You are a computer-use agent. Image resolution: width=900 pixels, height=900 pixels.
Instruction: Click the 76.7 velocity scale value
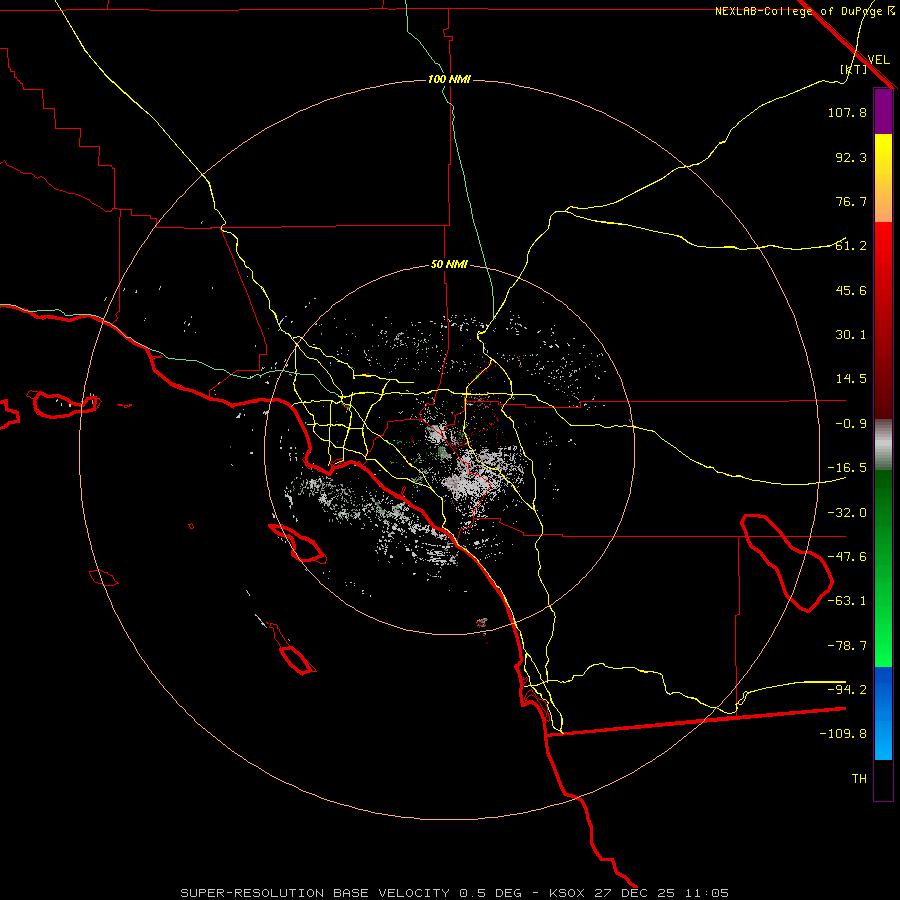click(851, 201)
